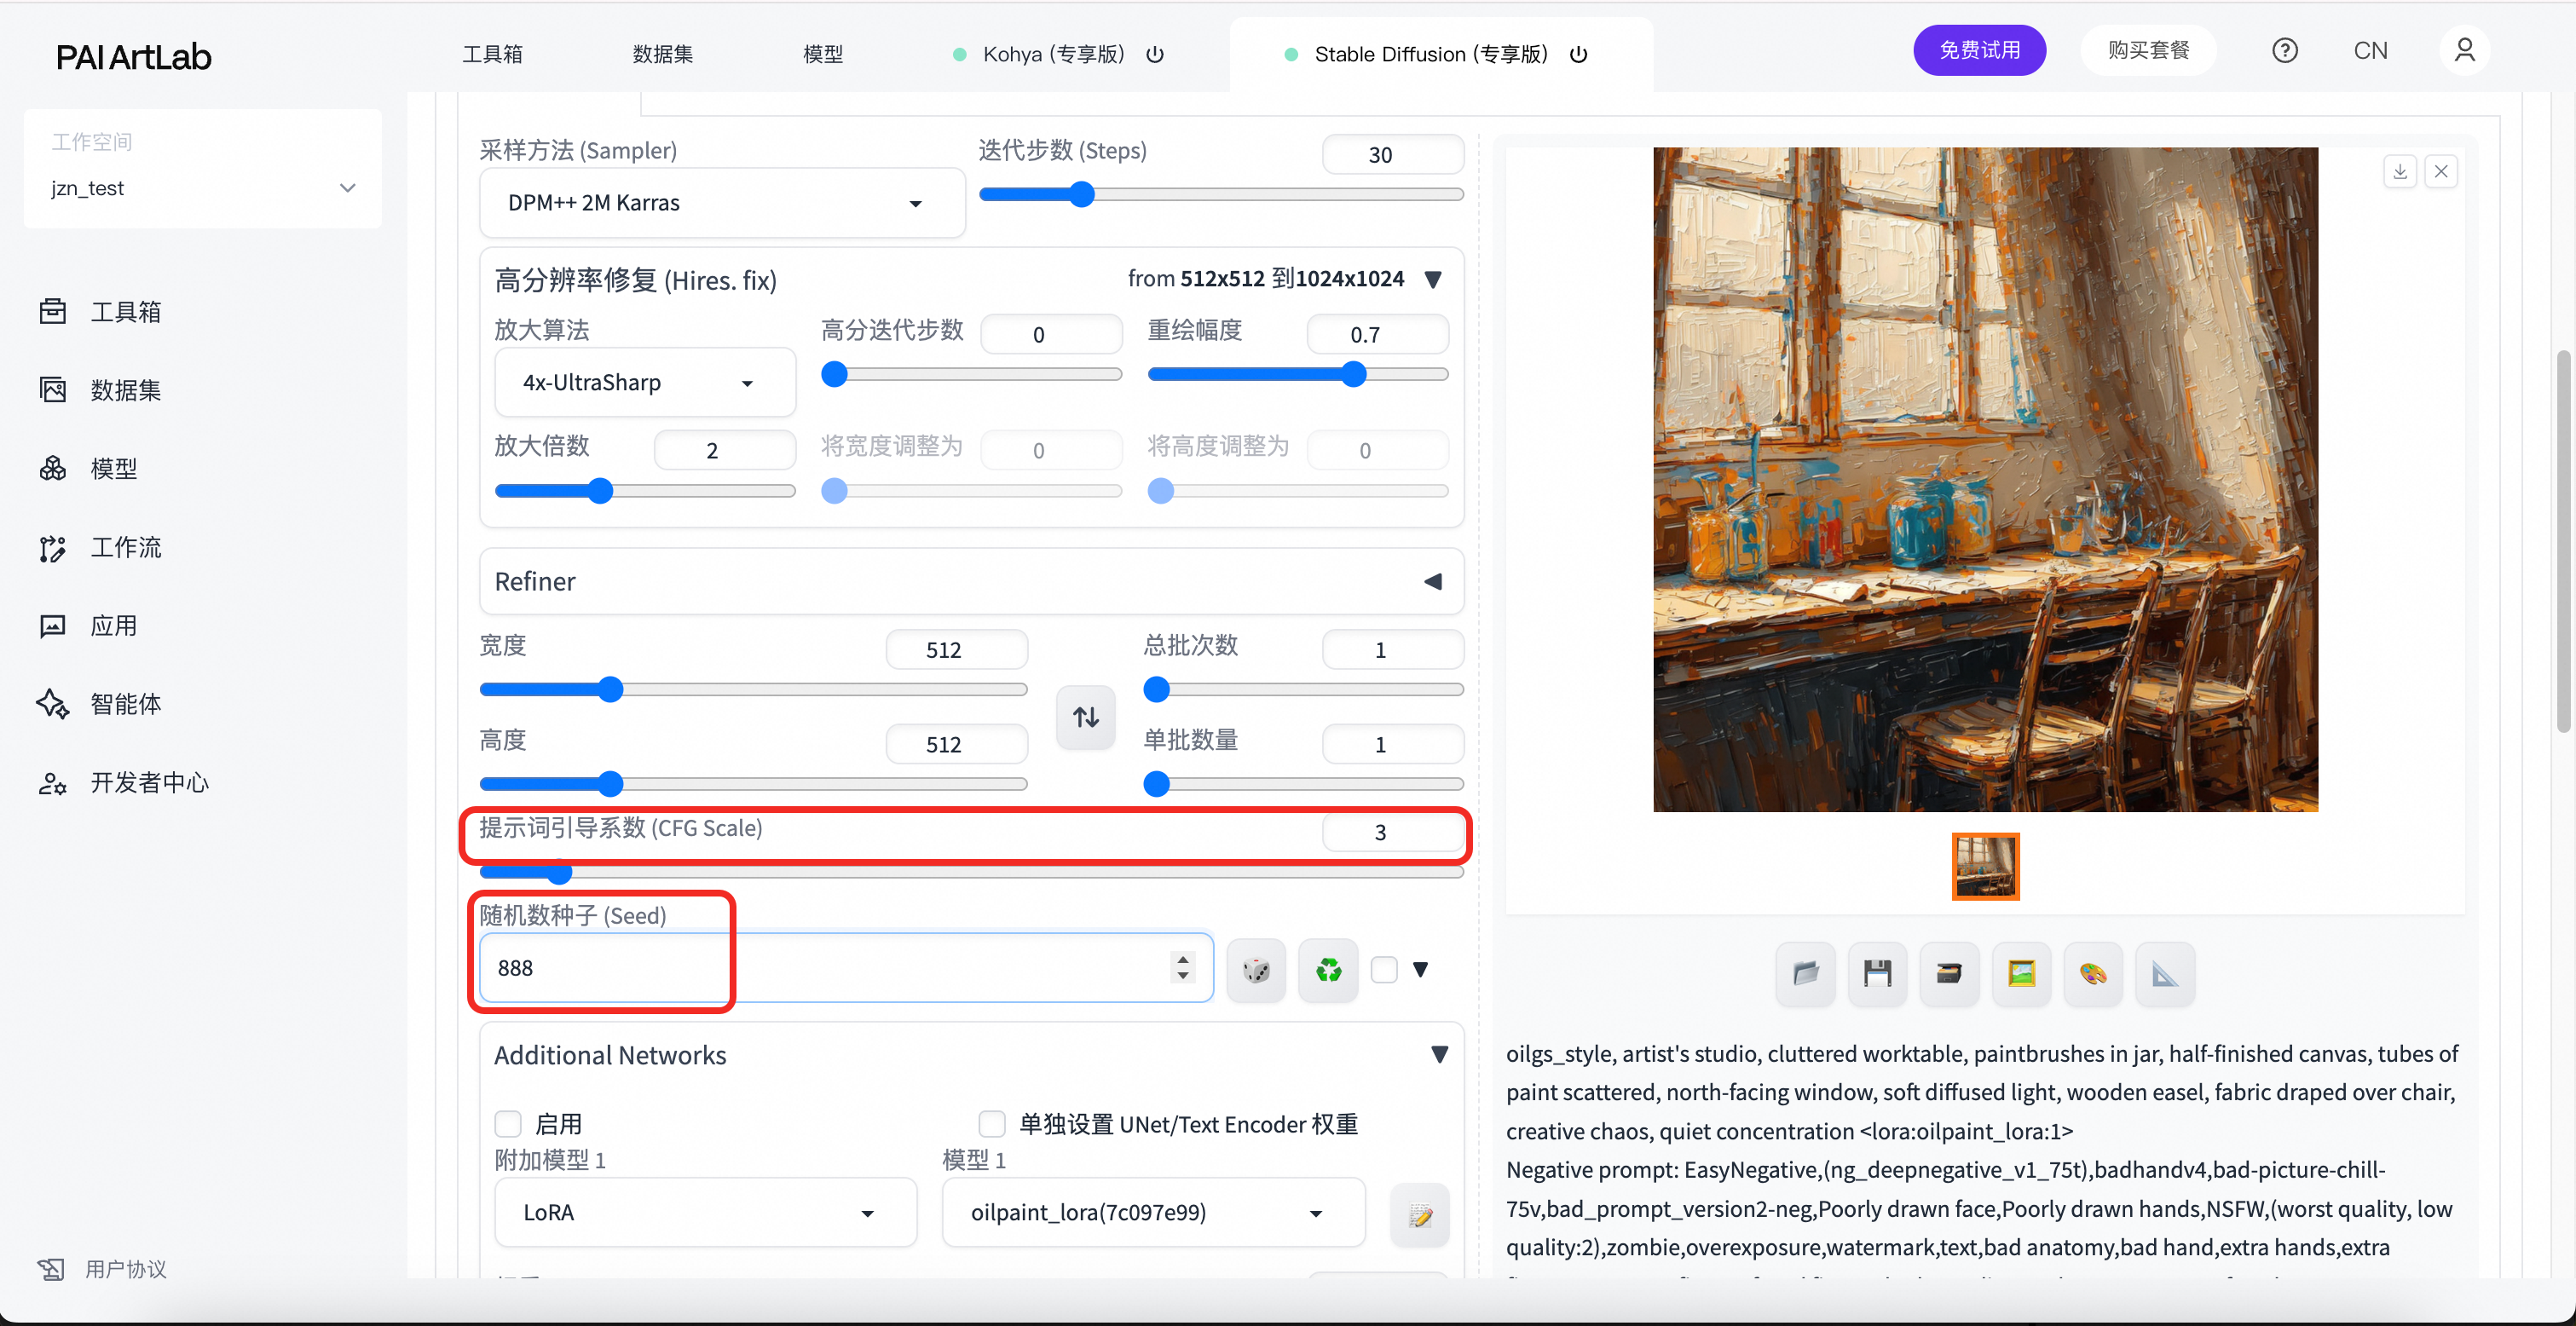
Task: Click the 购买套餐 button
Action: pos(2149,51)
